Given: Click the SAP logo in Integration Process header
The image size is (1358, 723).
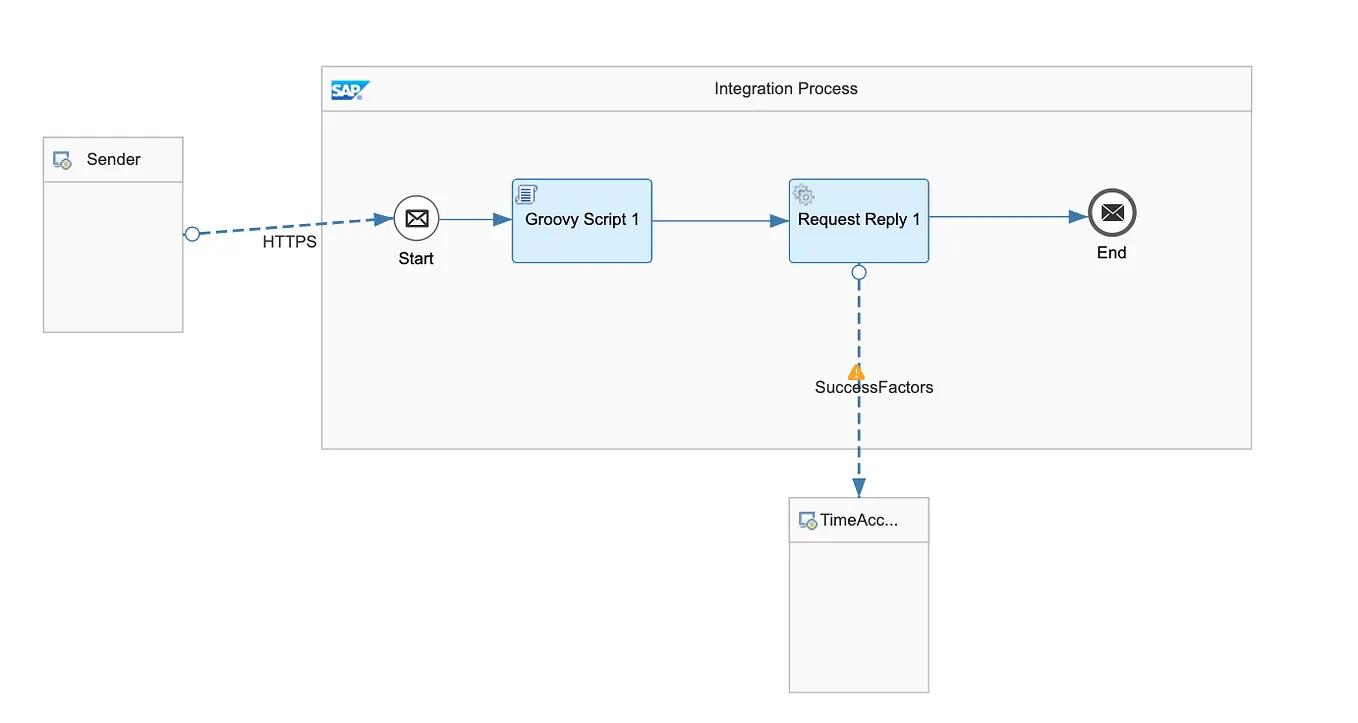Looking at the screenshot, I should click(x=350, y=90).
